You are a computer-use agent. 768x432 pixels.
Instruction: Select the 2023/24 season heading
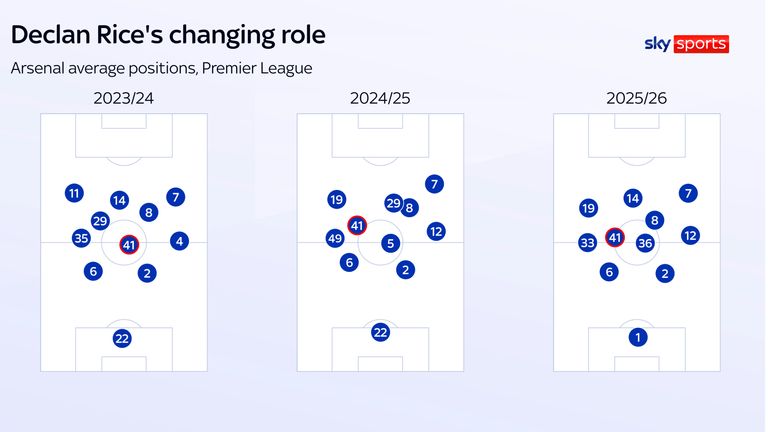coord(123,98)
